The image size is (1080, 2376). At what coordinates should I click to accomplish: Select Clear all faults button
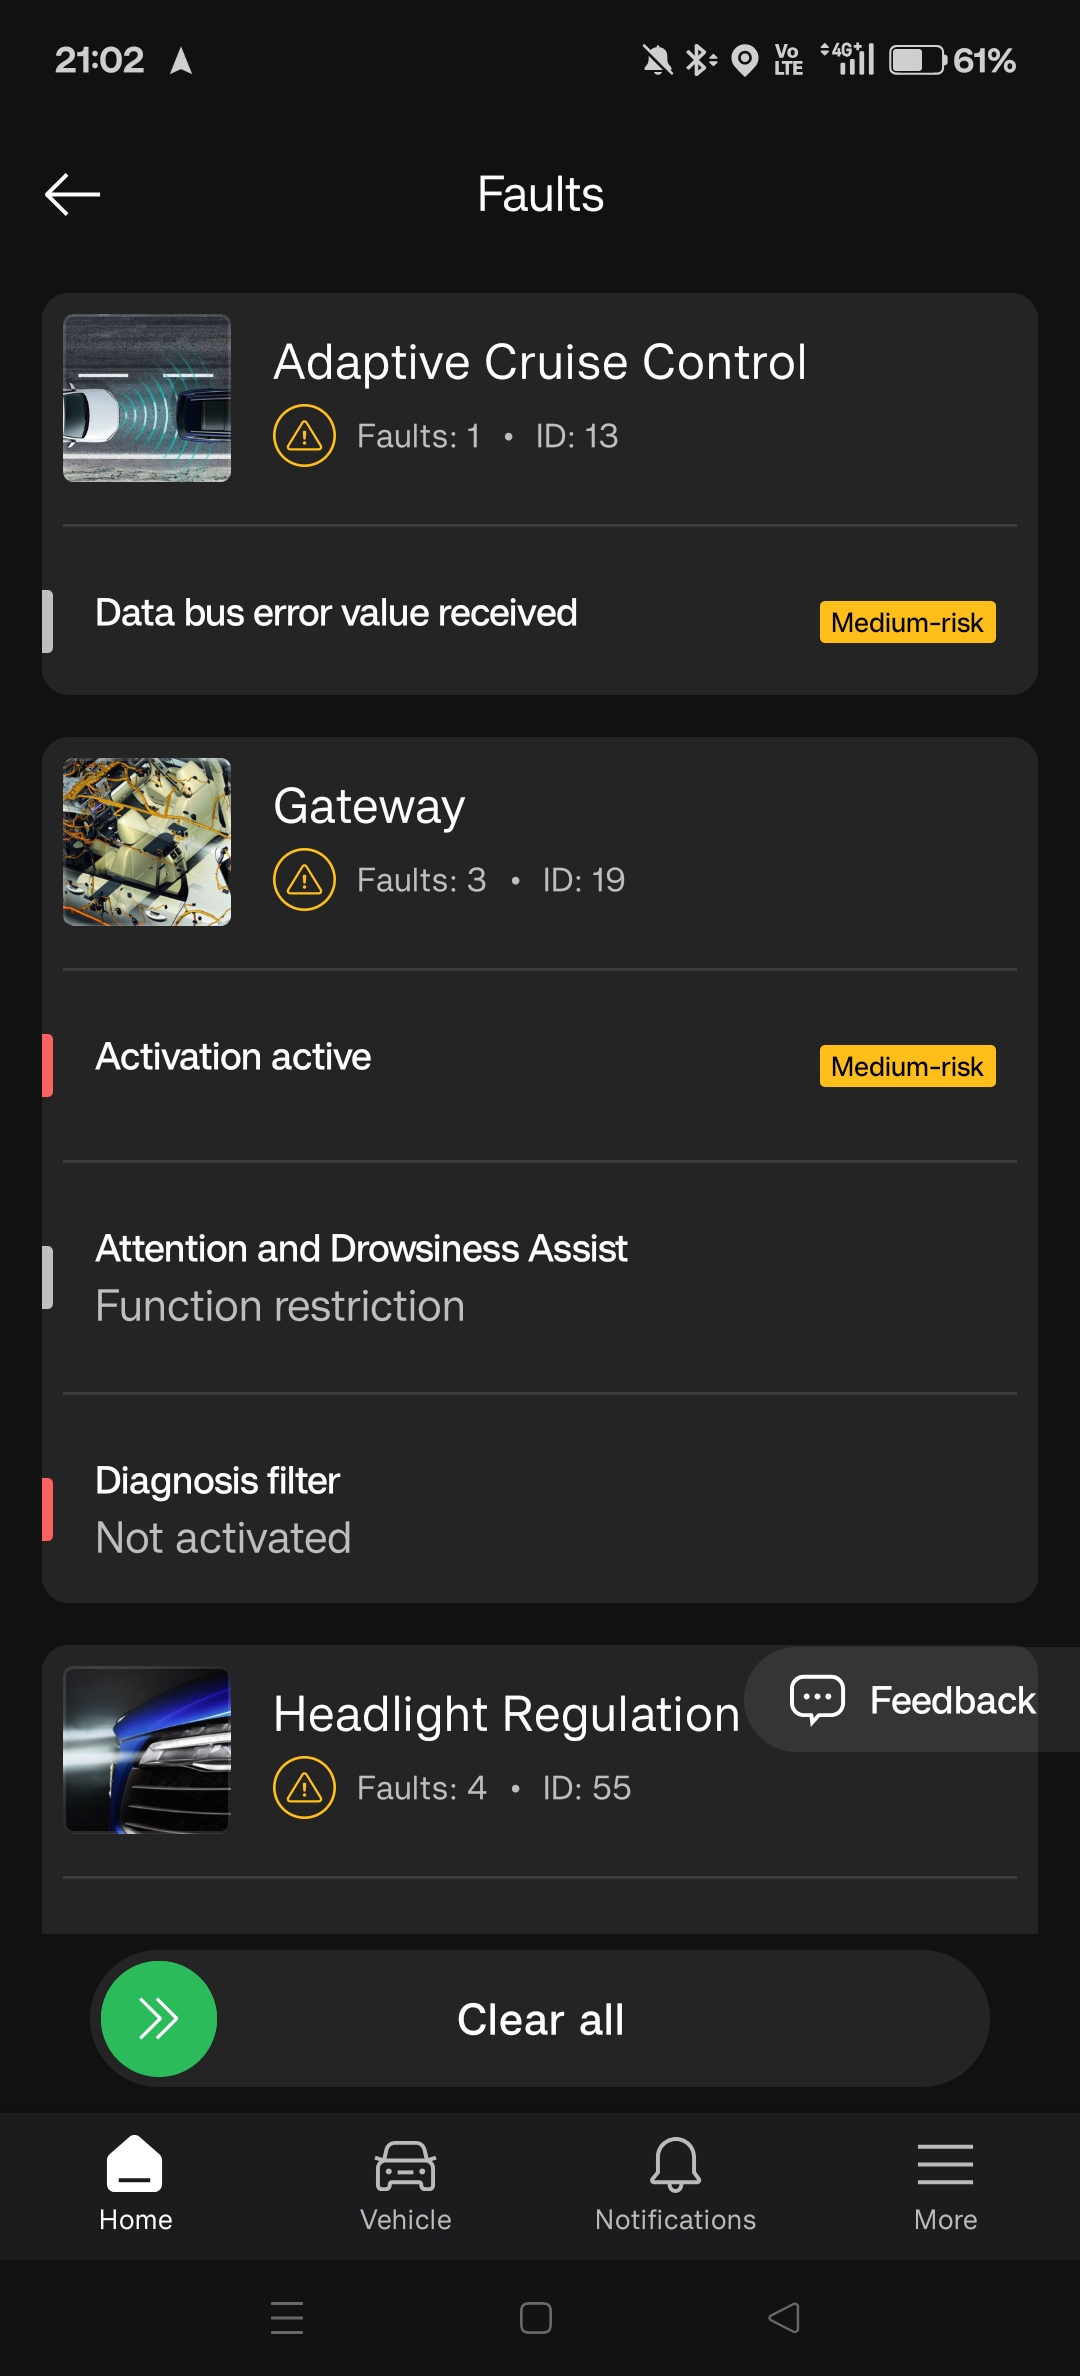tap(540, 2019)
